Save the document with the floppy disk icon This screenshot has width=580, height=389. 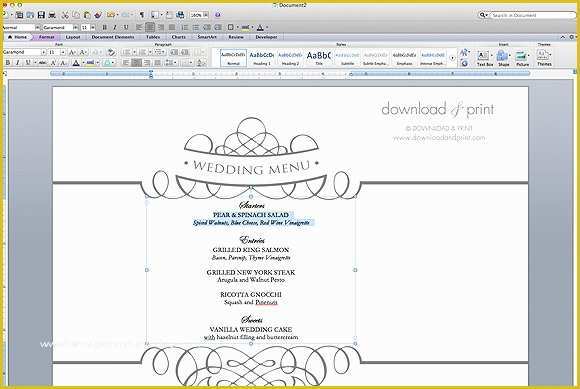(x=41, y=15)
